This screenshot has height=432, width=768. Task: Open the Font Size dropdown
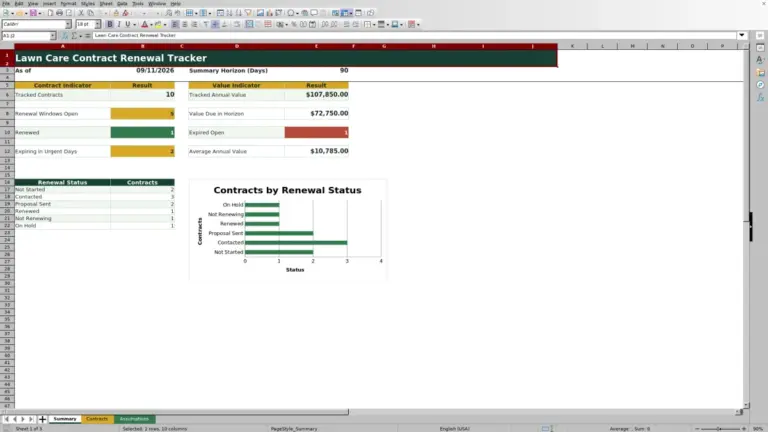click(x=97, y=24)
